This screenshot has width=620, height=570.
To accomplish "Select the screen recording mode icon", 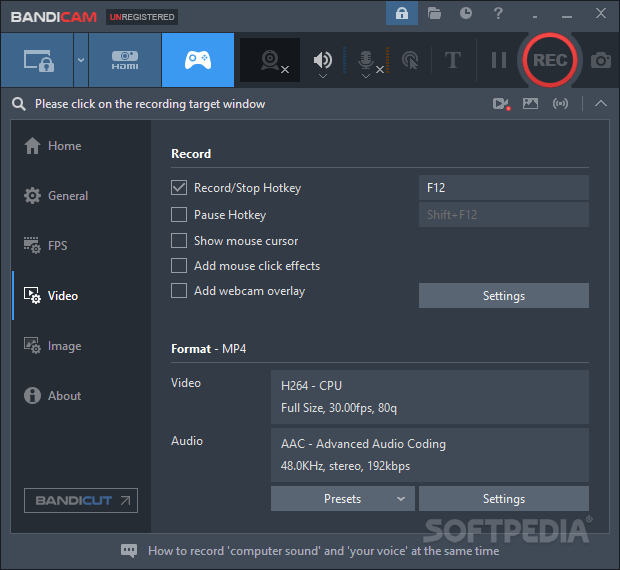I will point(37,60).
